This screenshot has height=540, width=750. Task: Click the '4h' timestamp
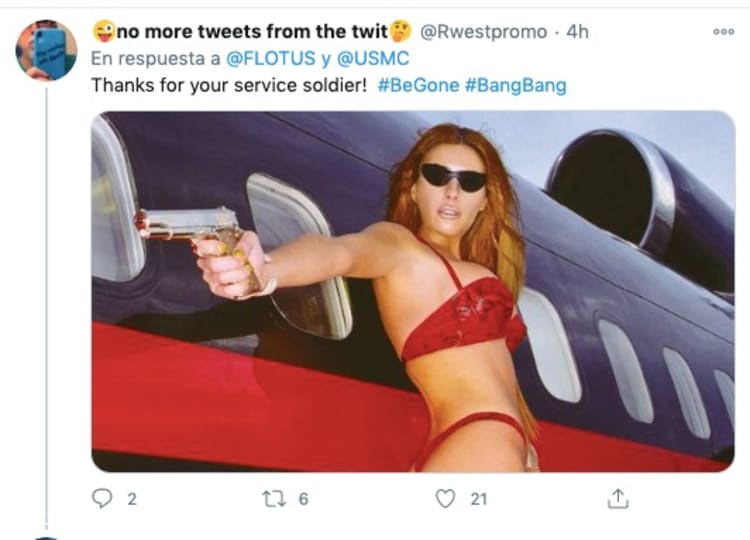(578, 32)
